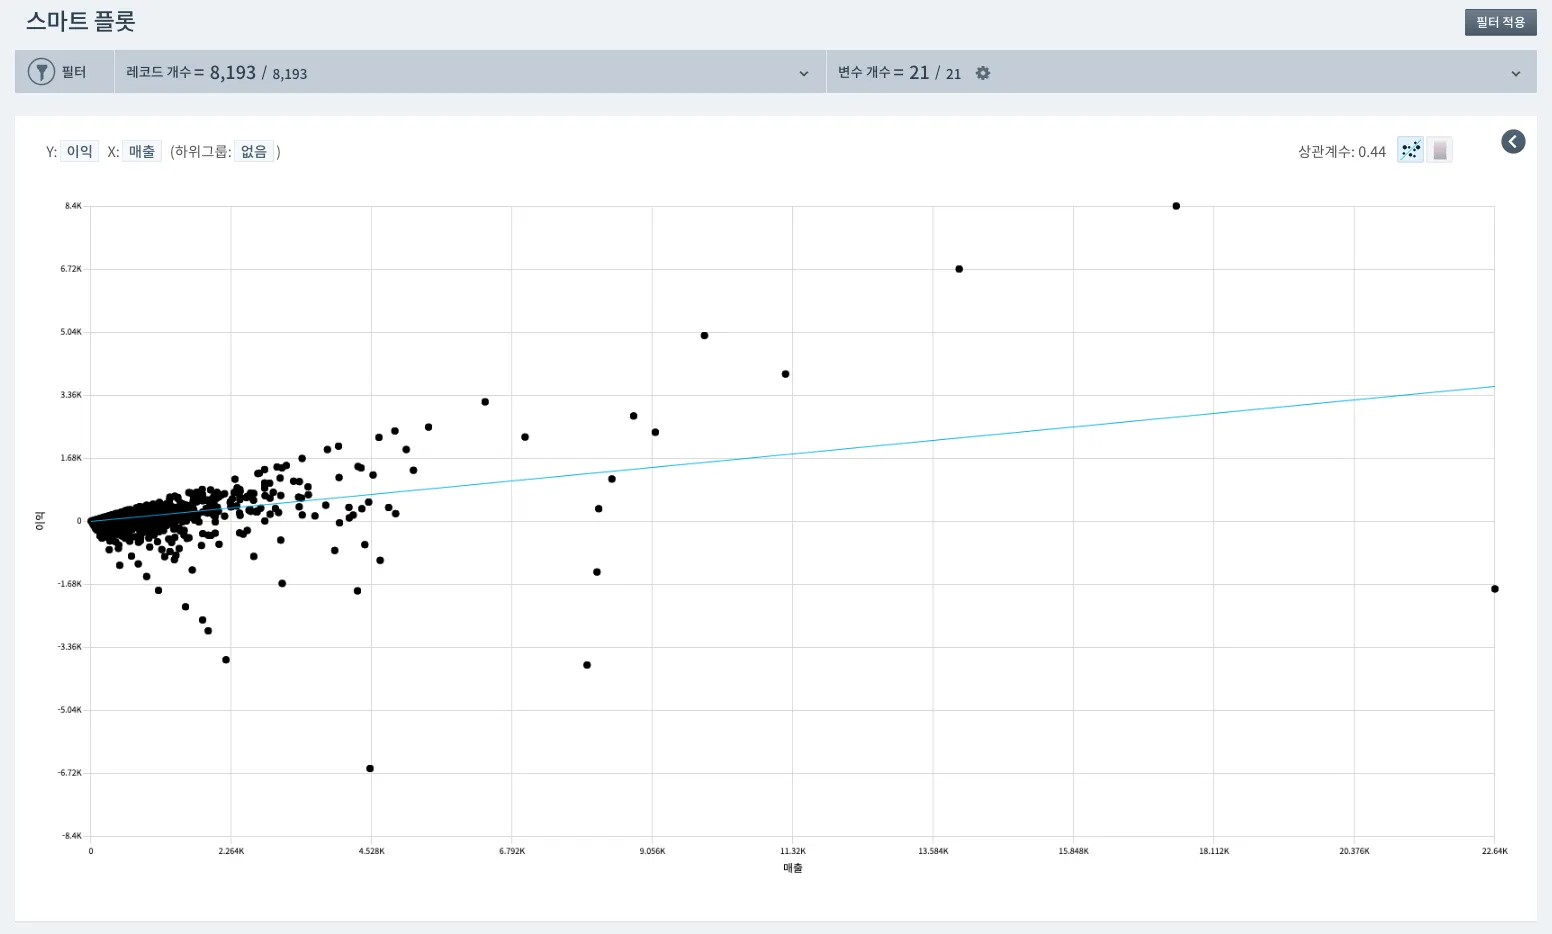
Task: Click the 필터 적용 button
Action: [x=1500, y=22]
